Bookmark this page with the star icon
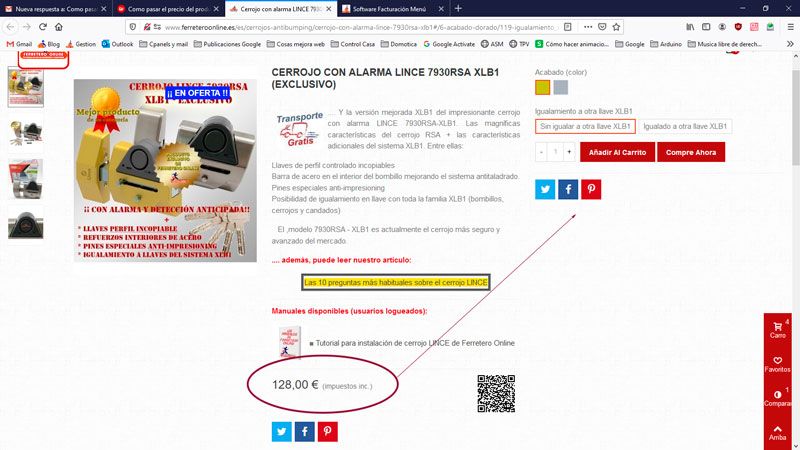 coord(616,27)
